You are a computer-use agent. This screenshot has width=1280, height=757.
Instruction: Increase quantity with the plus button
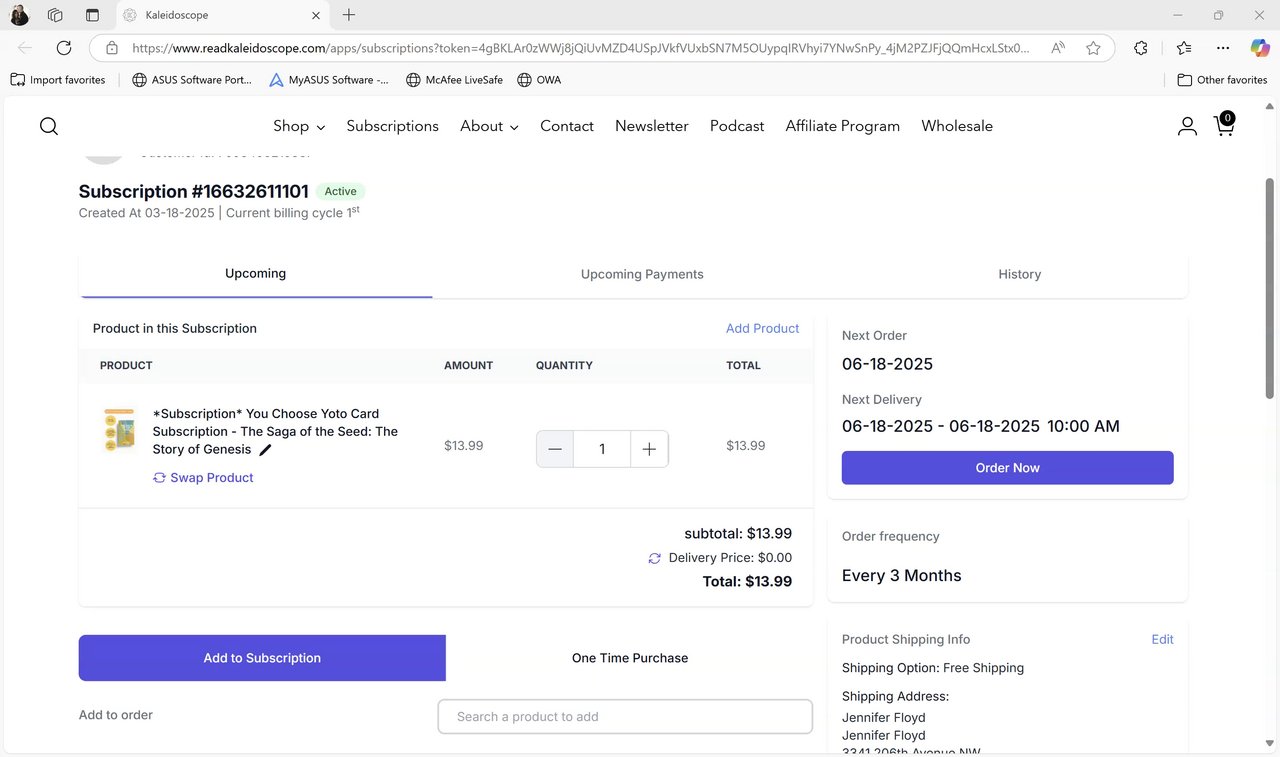[x=649, y=449]
